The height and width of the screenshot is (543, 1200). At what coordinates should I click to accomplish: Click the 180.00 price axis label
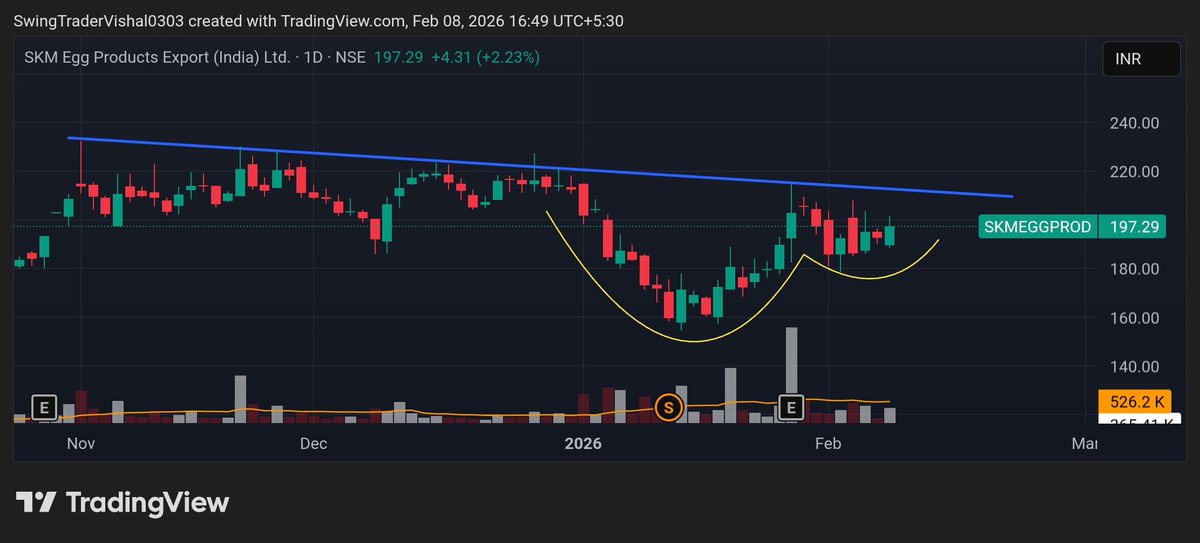[1134, 269]
